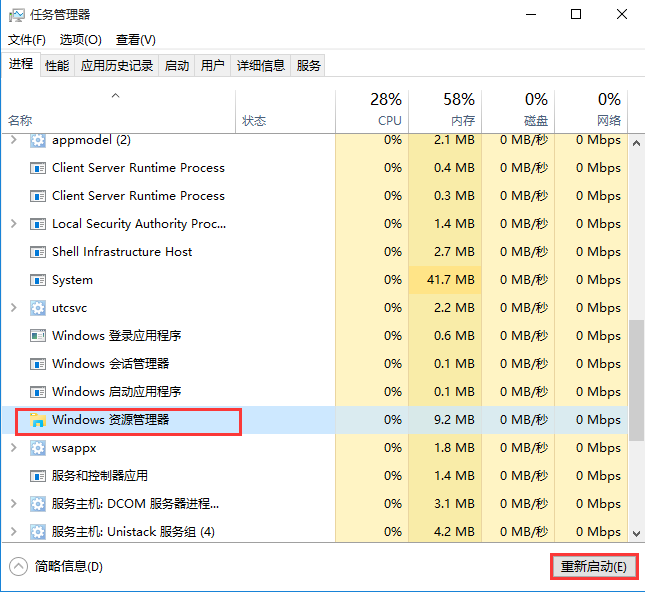Click the Windows 登录应用程序 icon
The height and width of the screenshot is (592, 645).
click(x=38, y=336)
